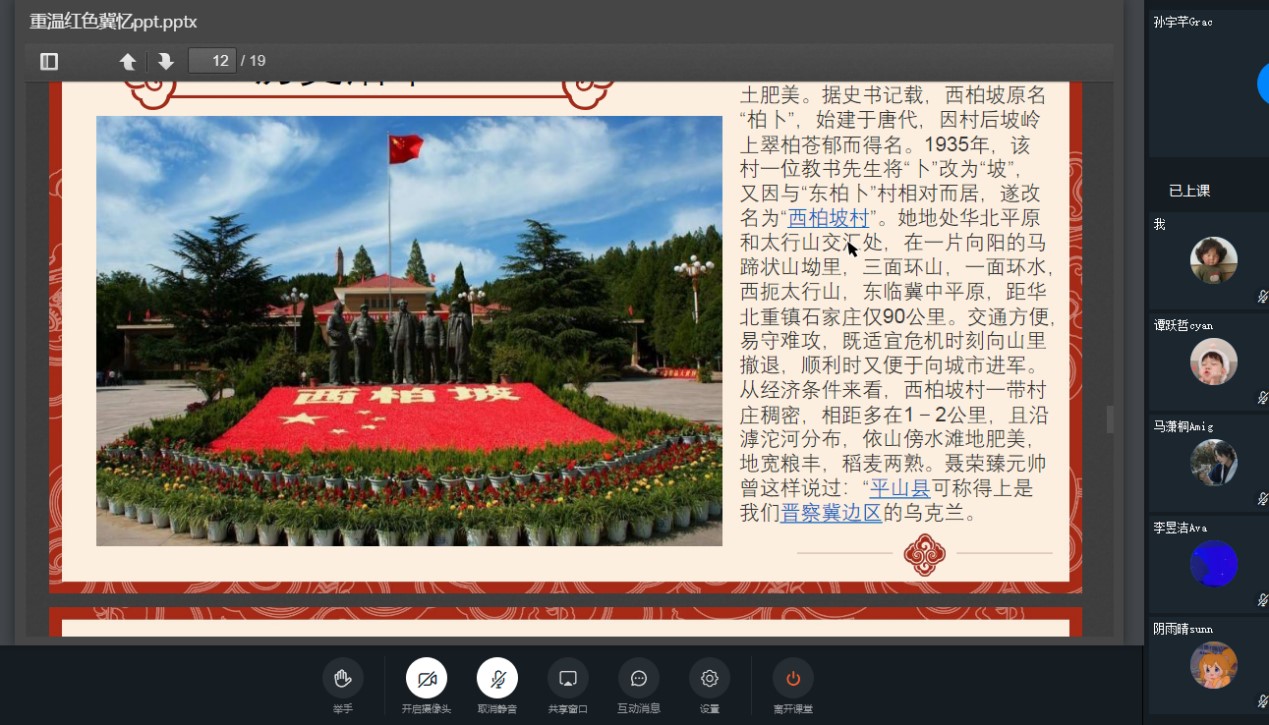
Task: Click the 李昱洁Ava blue avatar
Action: pos(1214,563)
